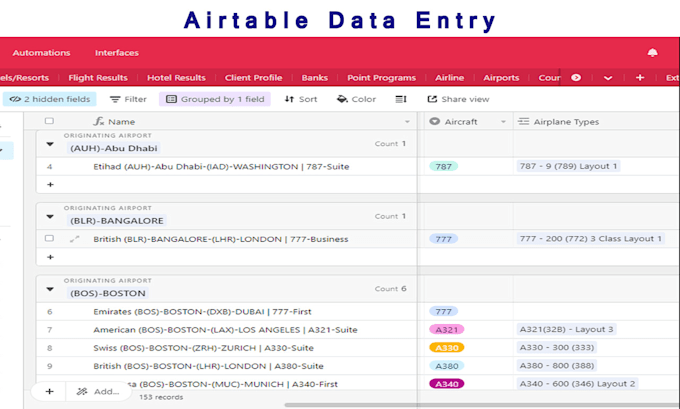Expand the record in the British Bangalore row

click(x=75, y=239)
